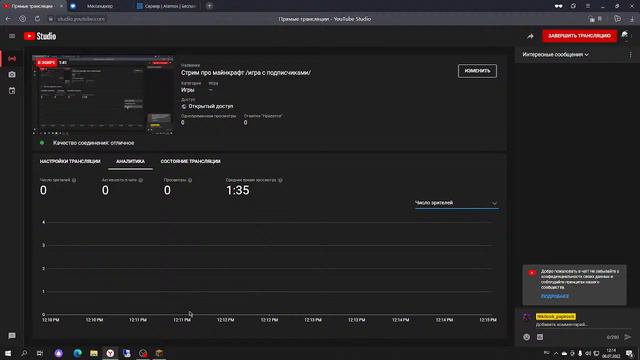Click info icon next to Активность в чате

point(141,180)
